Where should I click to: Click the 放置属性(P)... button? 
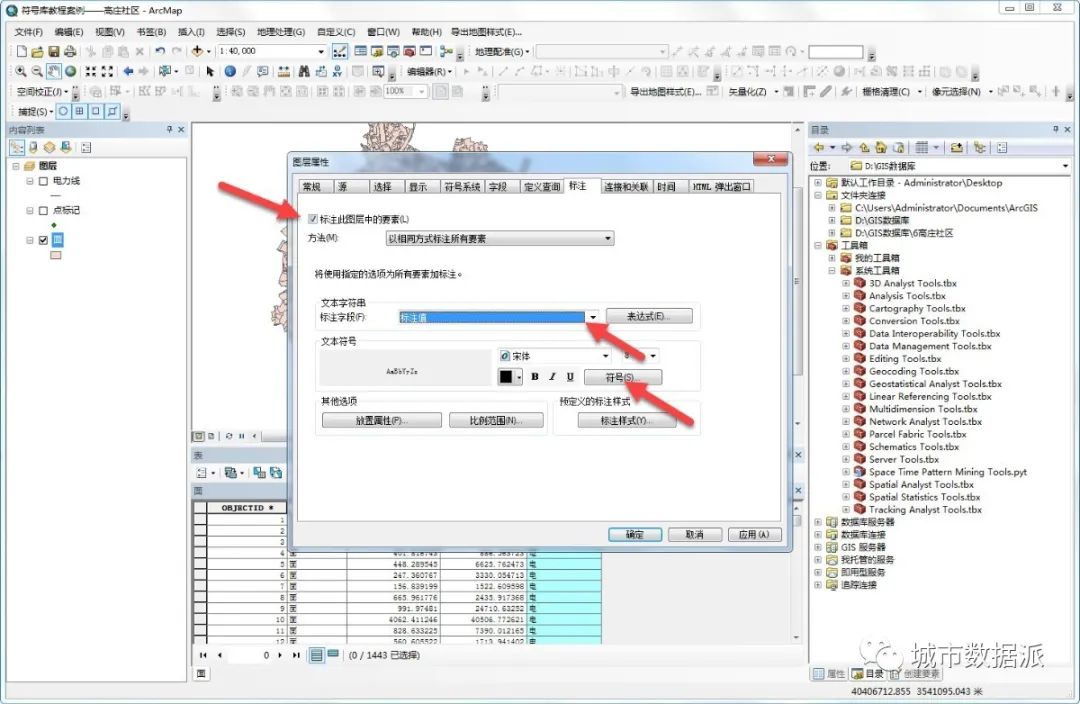pyautogui.click(x=382, y=420)
